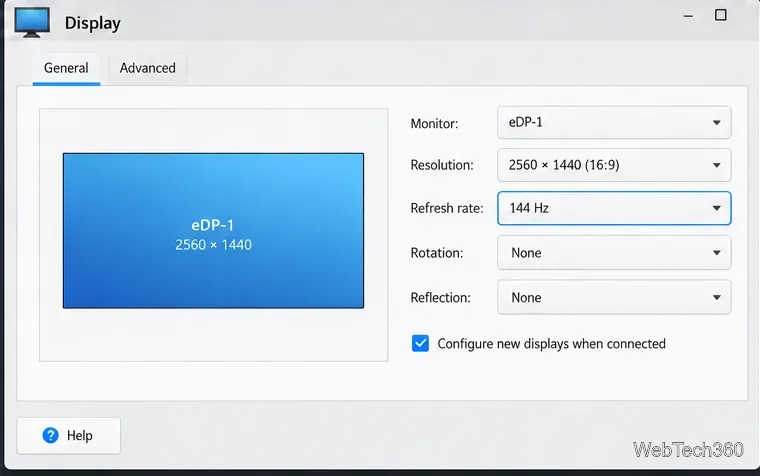Open the Monitor eDP-1 dropdown

614,123
